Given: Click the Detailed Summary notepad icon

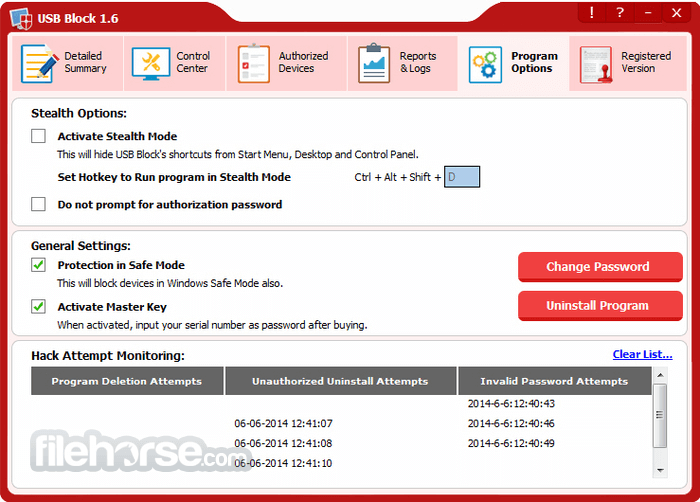Looking at the screenshot, I should 40,63.
